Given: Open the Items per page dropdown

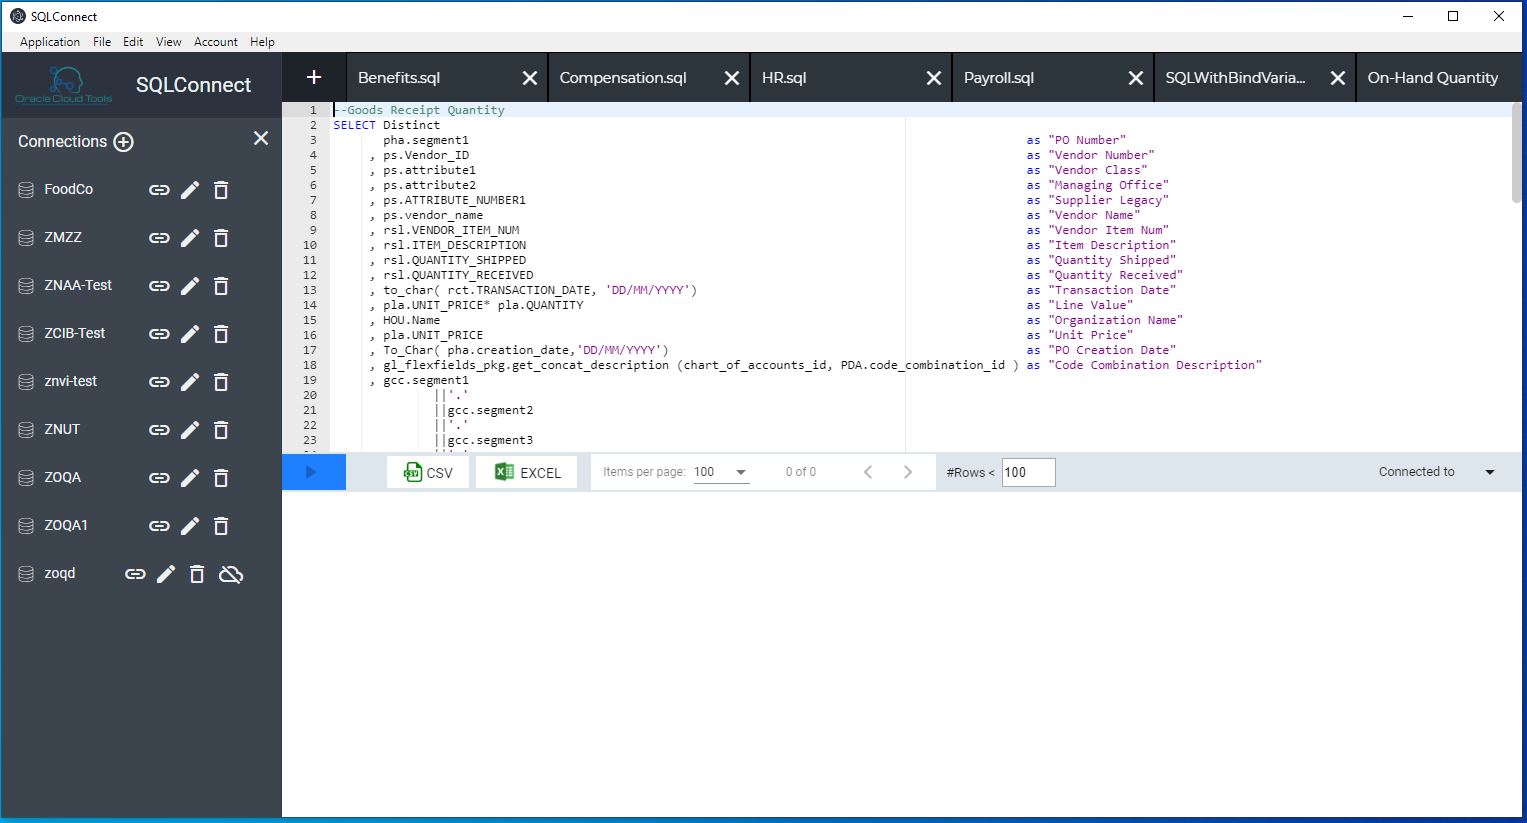Looking at the screenshot, I should click(x=721, y=472).
